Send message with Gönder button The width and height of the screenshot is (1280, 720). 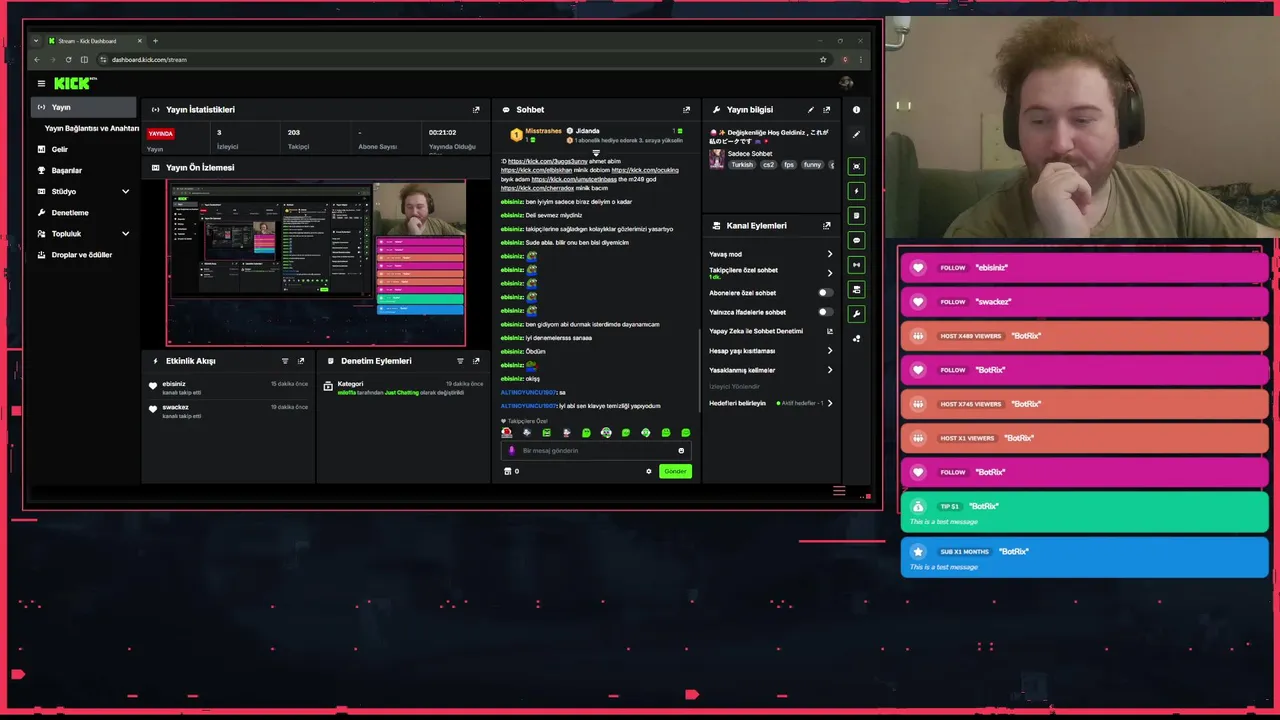tap(675, 472)
